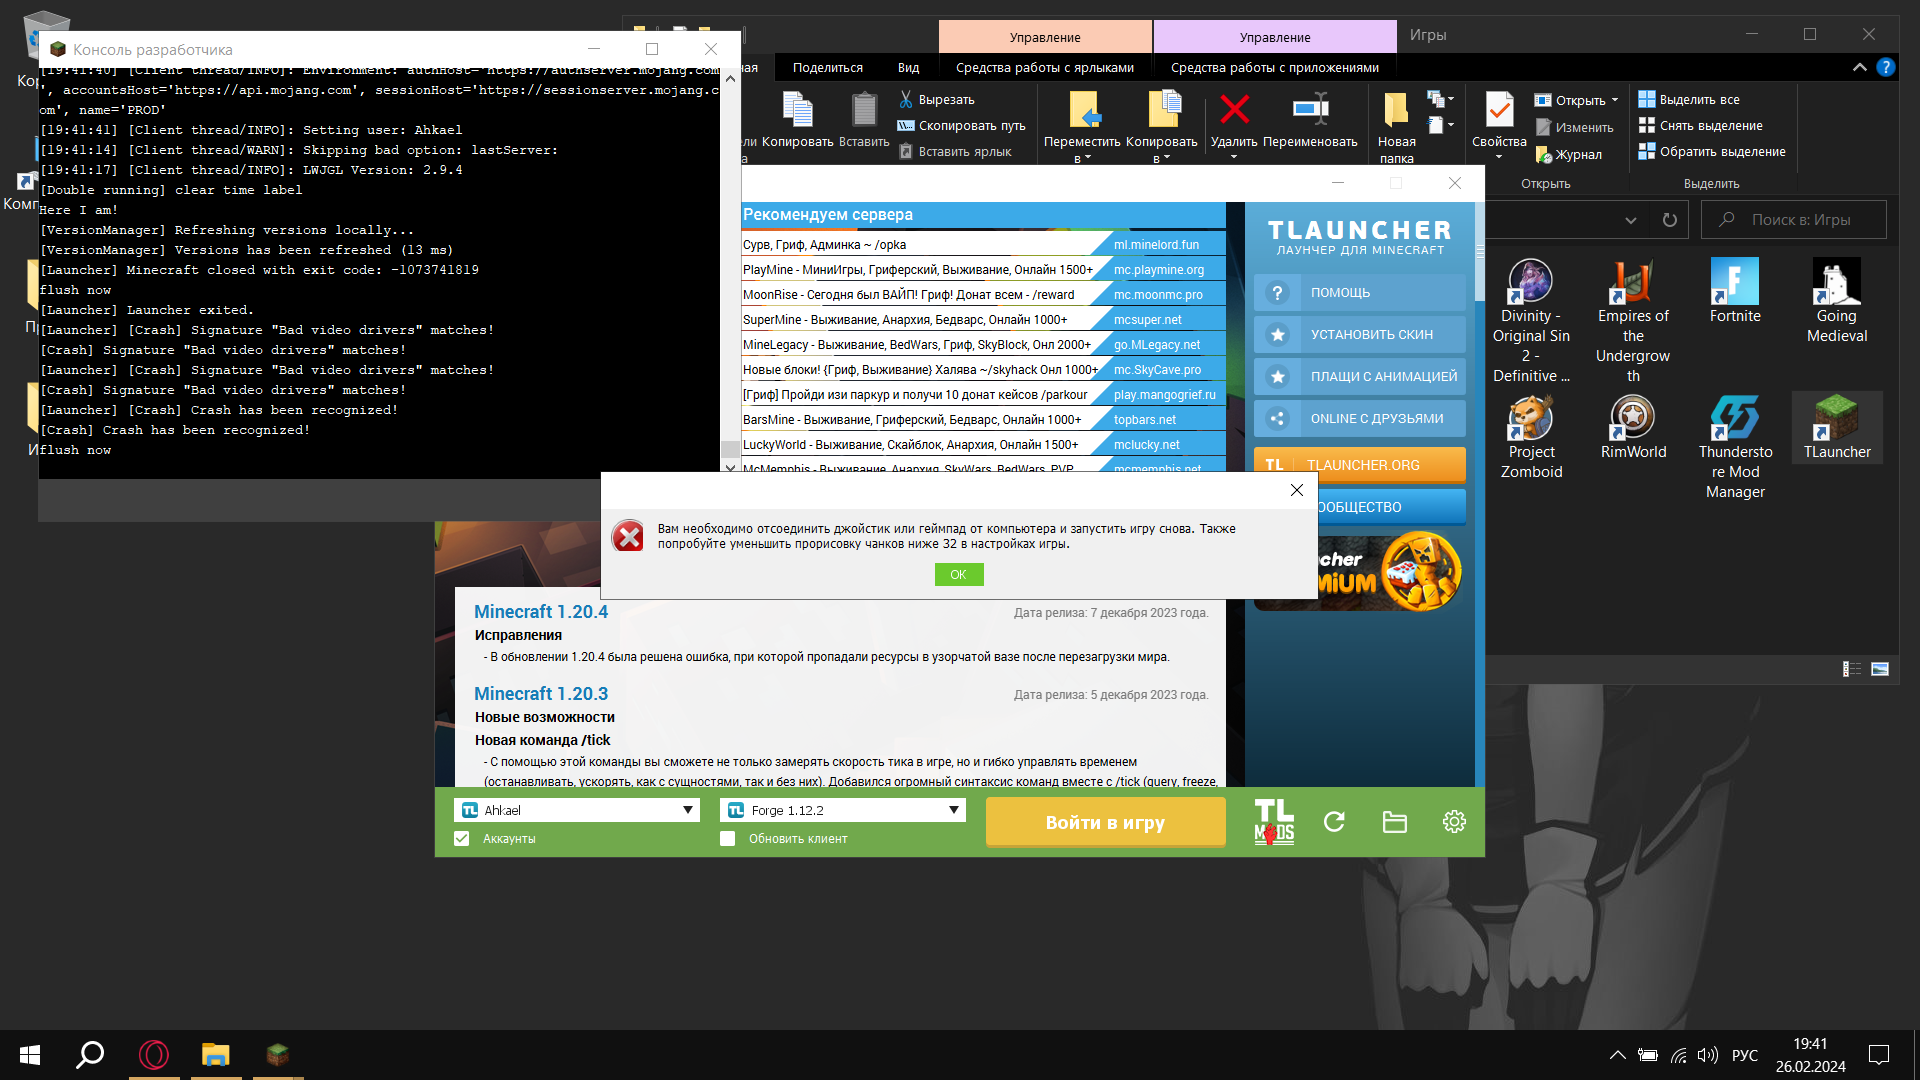
Task: Open TLauncher settings via gear icon
Action: click(1453, 821)
